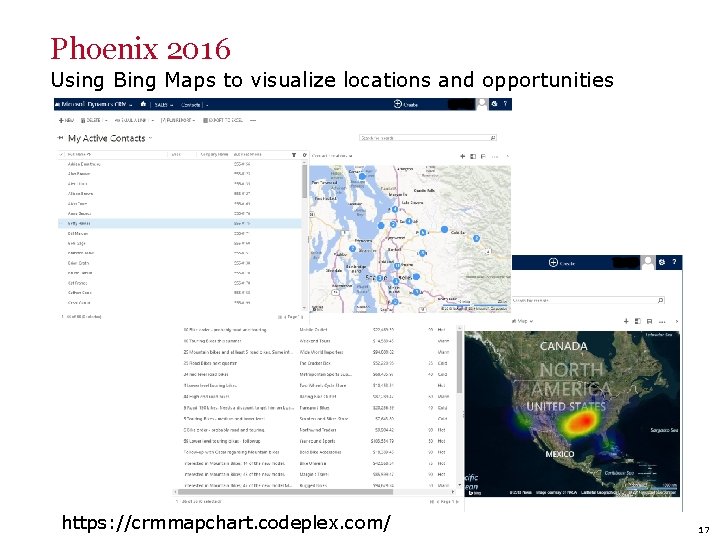Click the filter funnel icon in the grid header

coord(294,155)
